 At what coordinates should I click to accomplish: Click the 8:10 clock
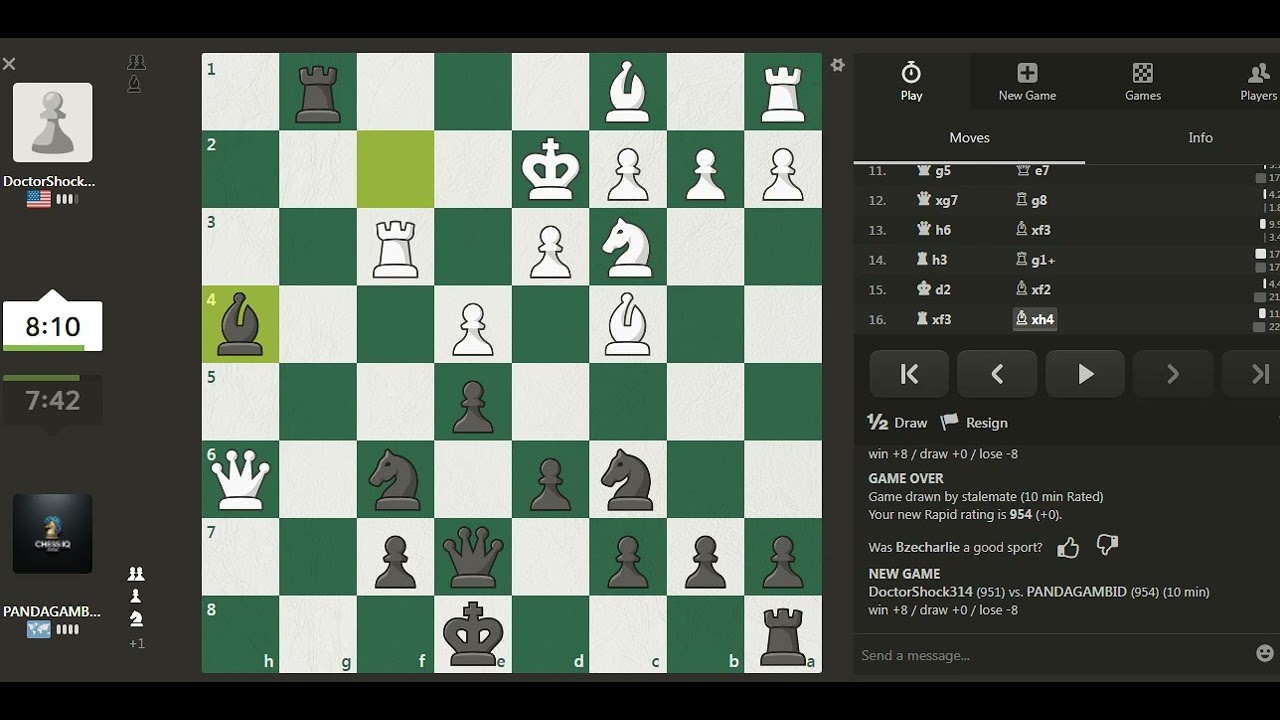pos(52,326)
